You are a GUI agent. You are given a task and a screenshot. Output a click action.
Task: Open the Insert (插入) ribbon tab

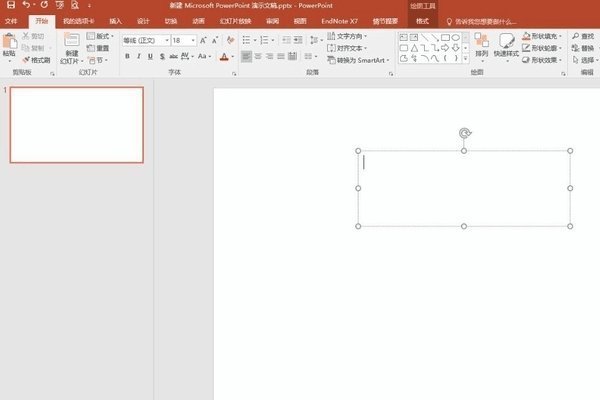(116, 20)
